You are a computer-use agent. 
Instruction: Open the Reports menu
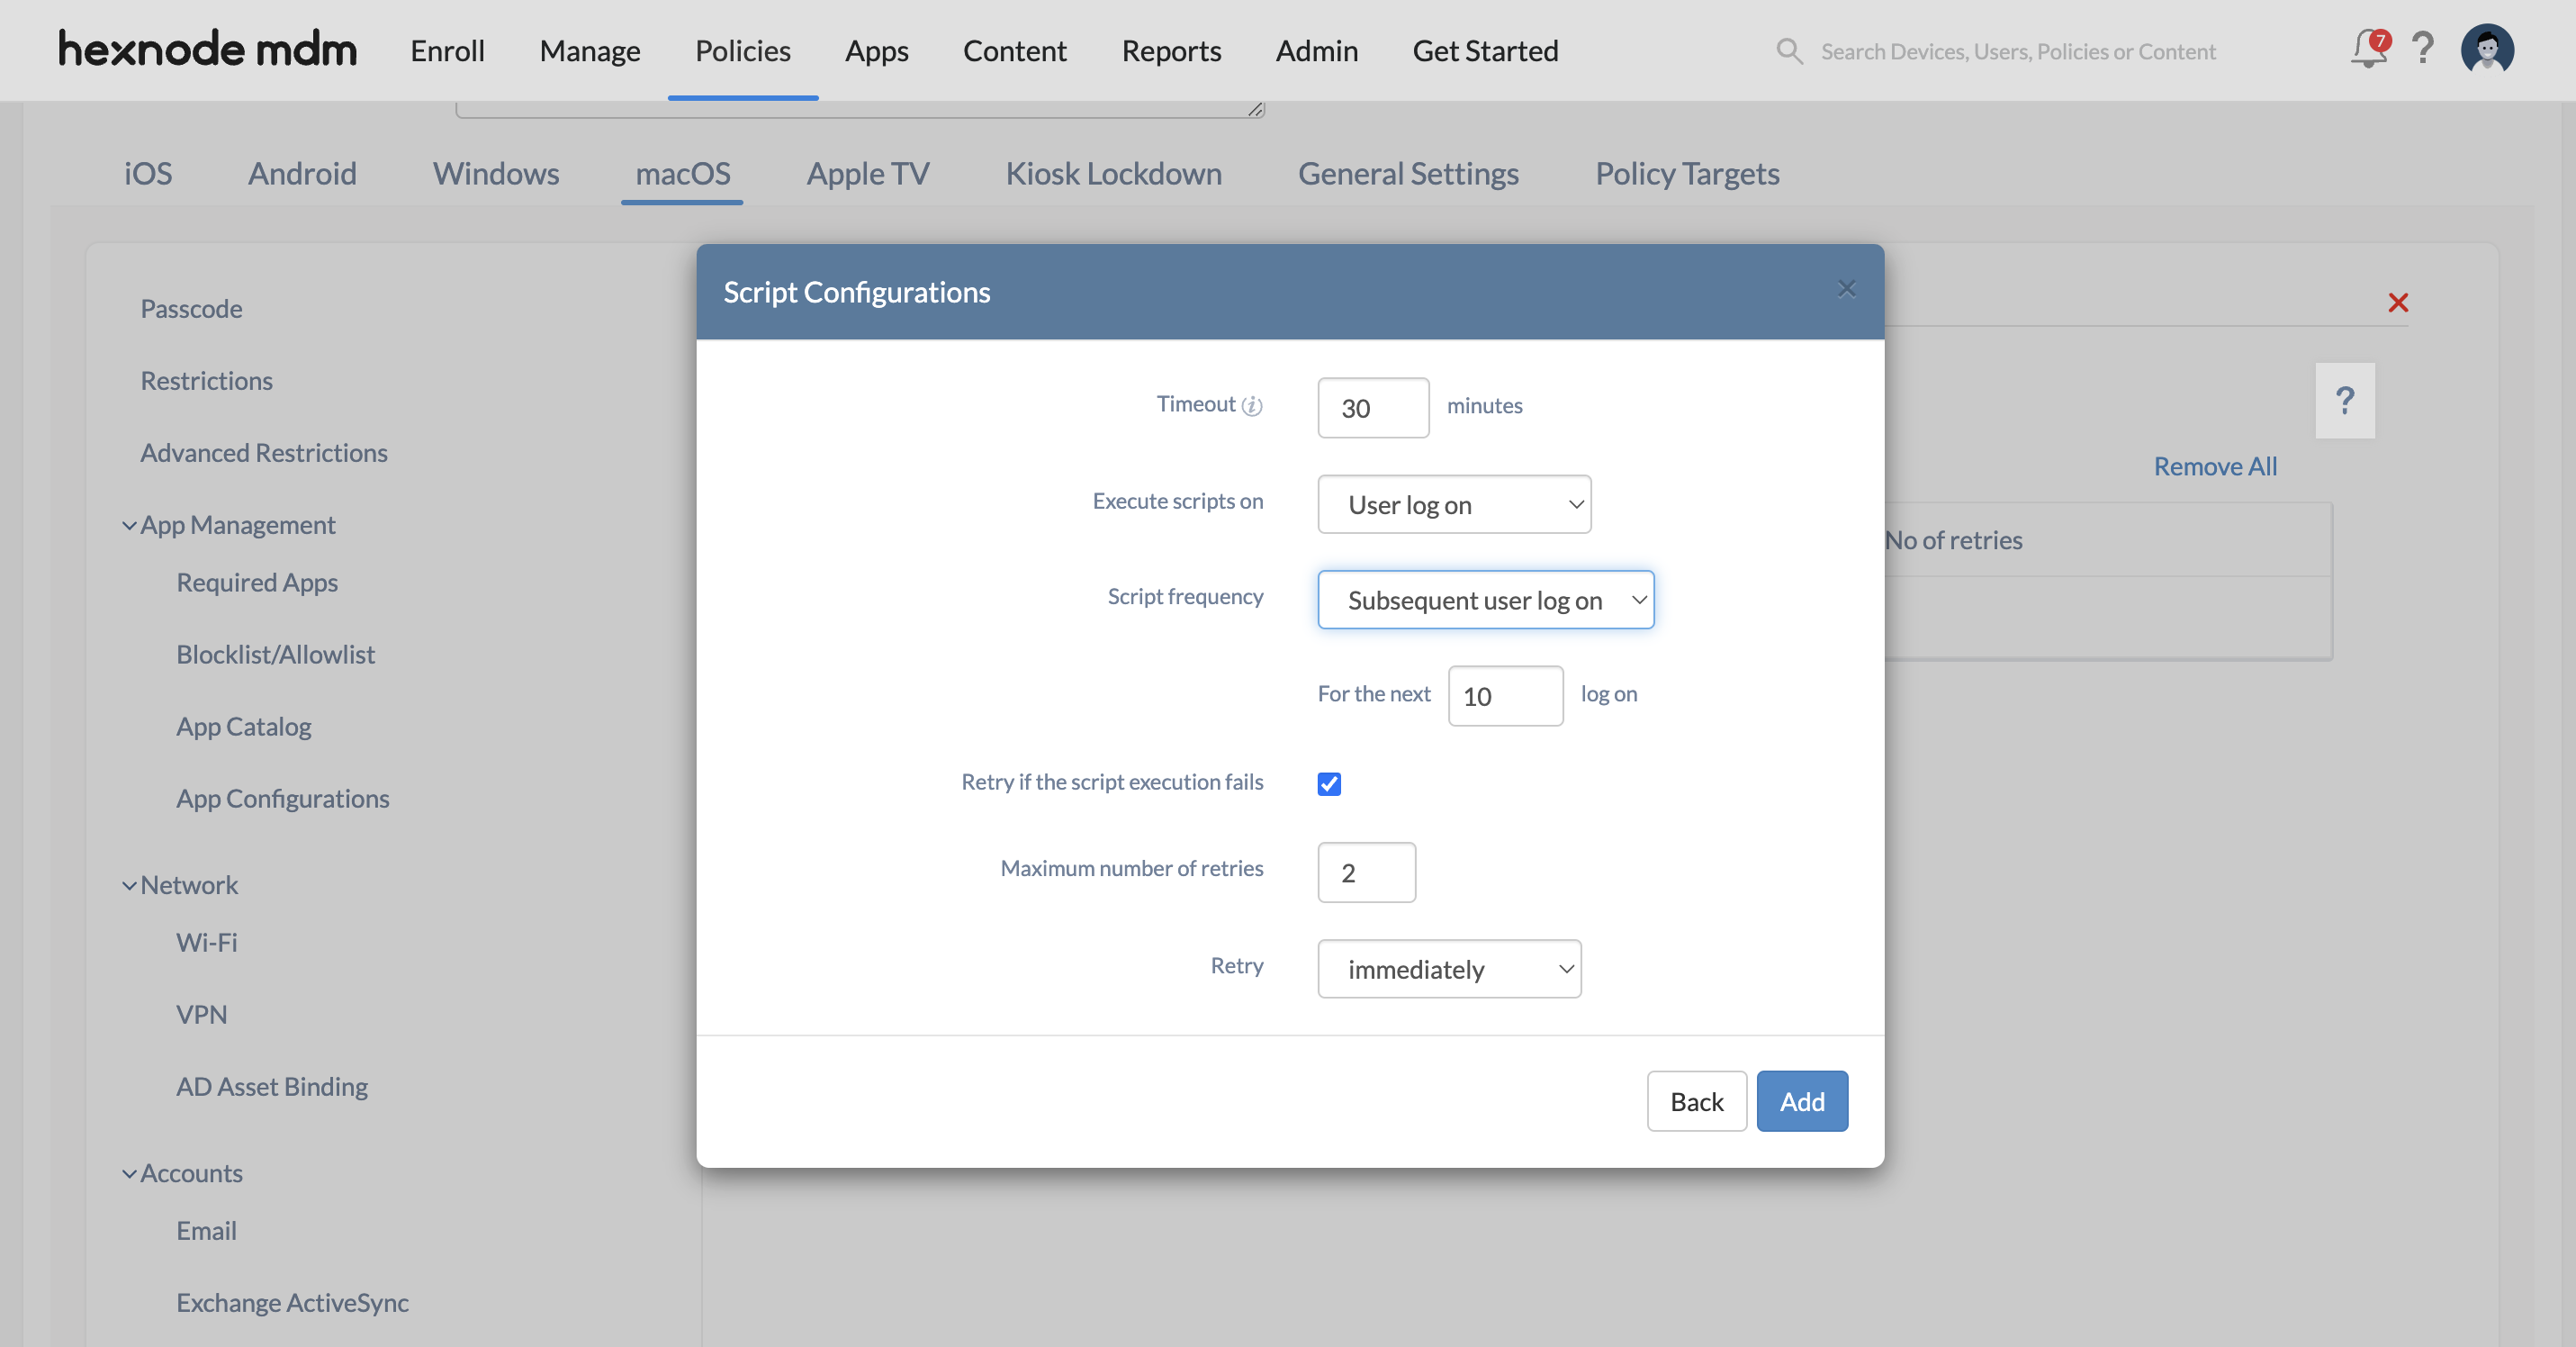(x=1171, y=50)
